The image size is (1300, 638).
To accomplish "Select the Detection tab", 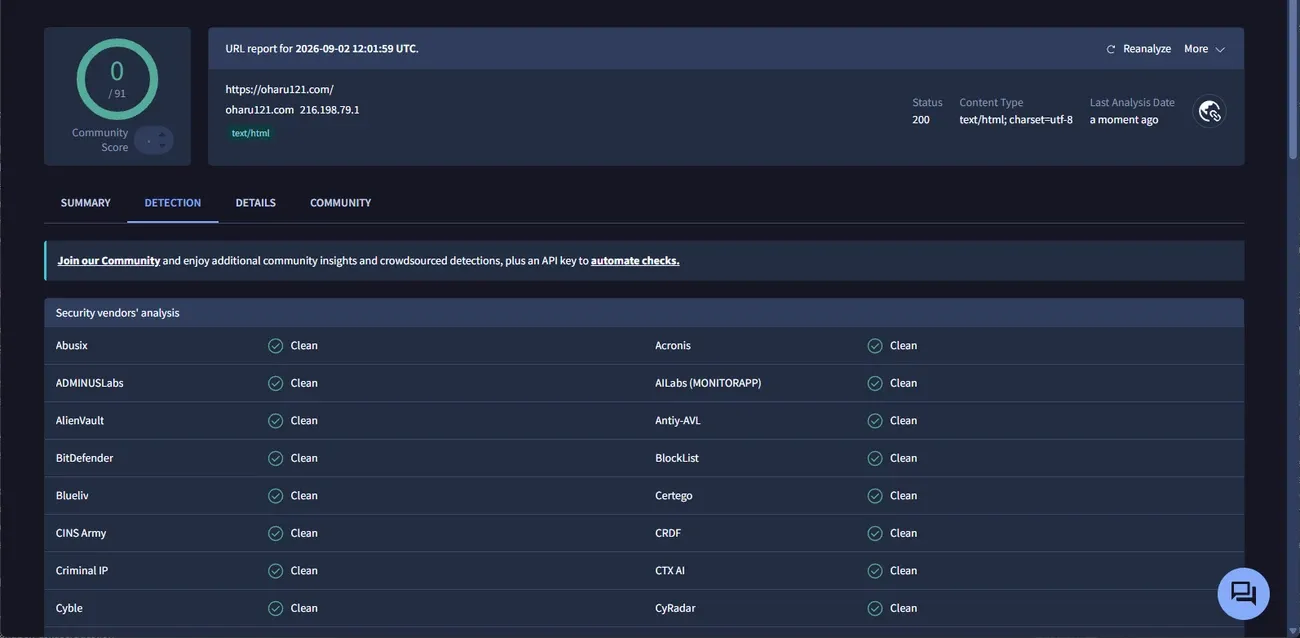I will (173, 203).
